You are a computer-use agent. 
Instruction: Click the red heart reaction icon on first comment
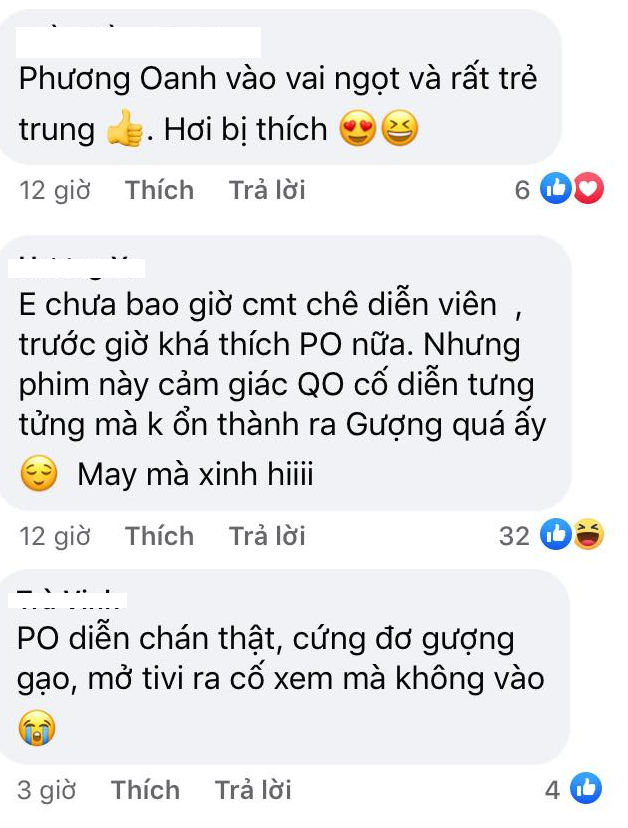pos(588,189)
